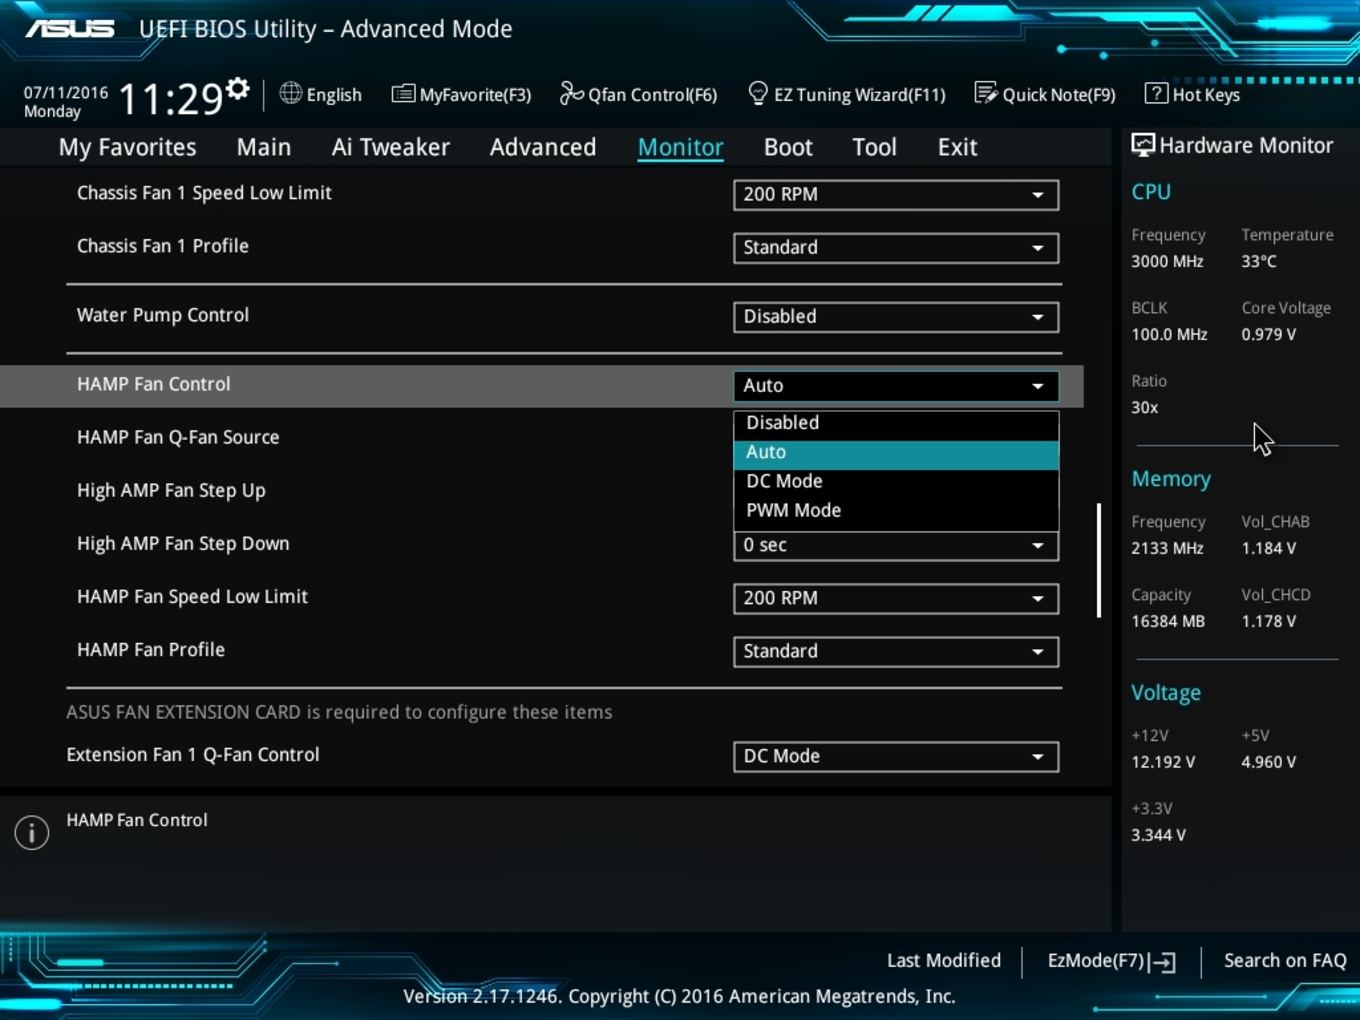This screenshot has width=1360, height=1020.
Task: Open High AMP Fan Step Down dropdown
Action: tap(896, 545)
